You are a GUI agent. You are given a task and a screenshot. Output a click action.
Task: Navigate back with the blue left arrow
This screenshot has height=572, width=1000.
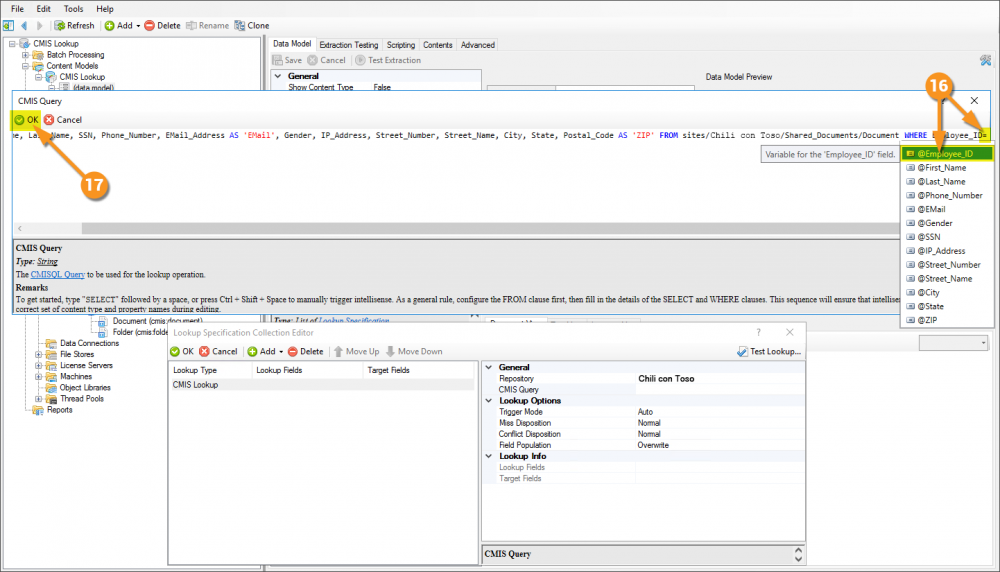(x=23, y=25)
